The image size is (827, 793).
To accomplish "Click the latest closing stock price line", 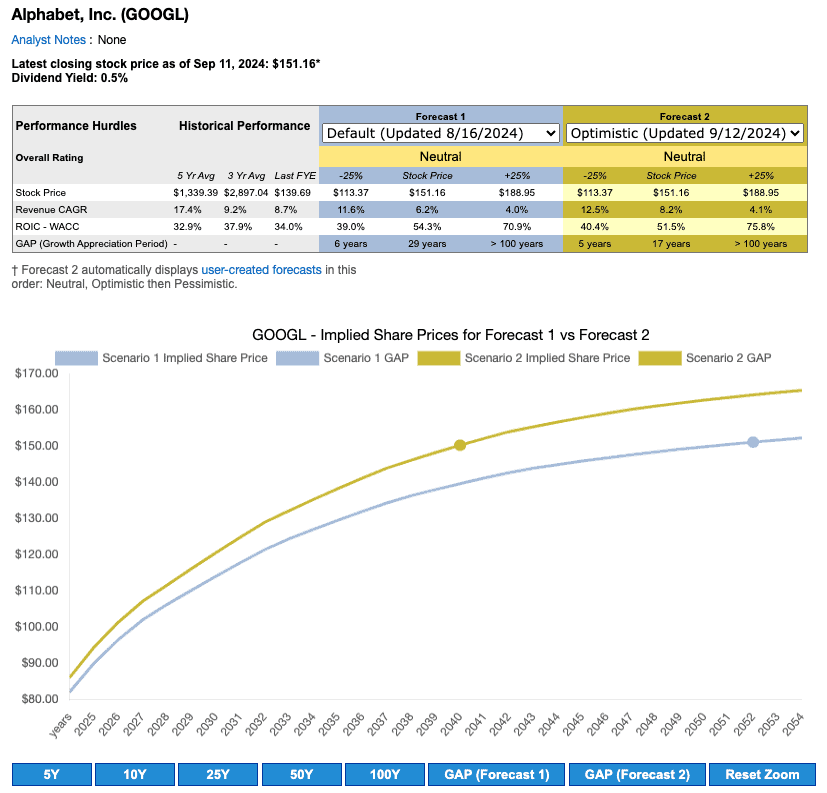I will point(166,64).
